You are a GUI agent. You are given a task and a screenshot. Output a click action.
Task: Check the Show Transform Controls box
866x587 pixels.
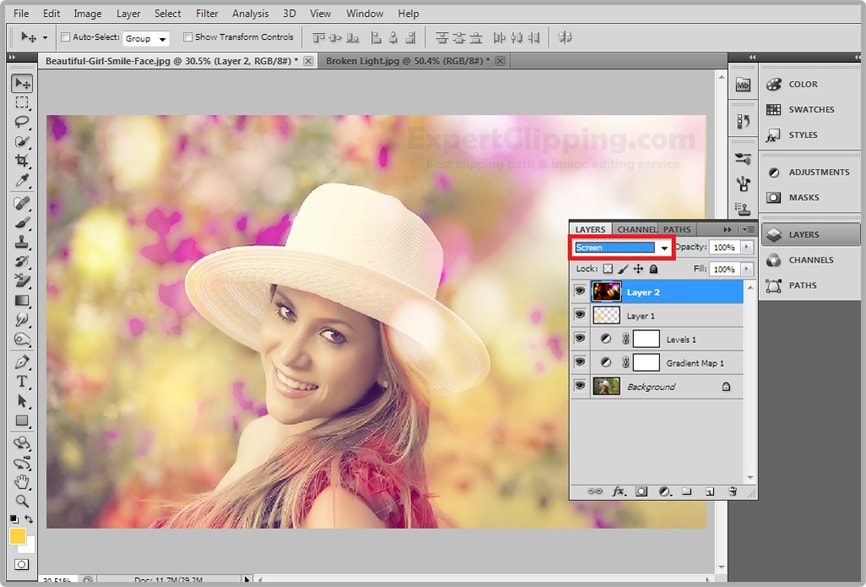(x=188, y=38)
